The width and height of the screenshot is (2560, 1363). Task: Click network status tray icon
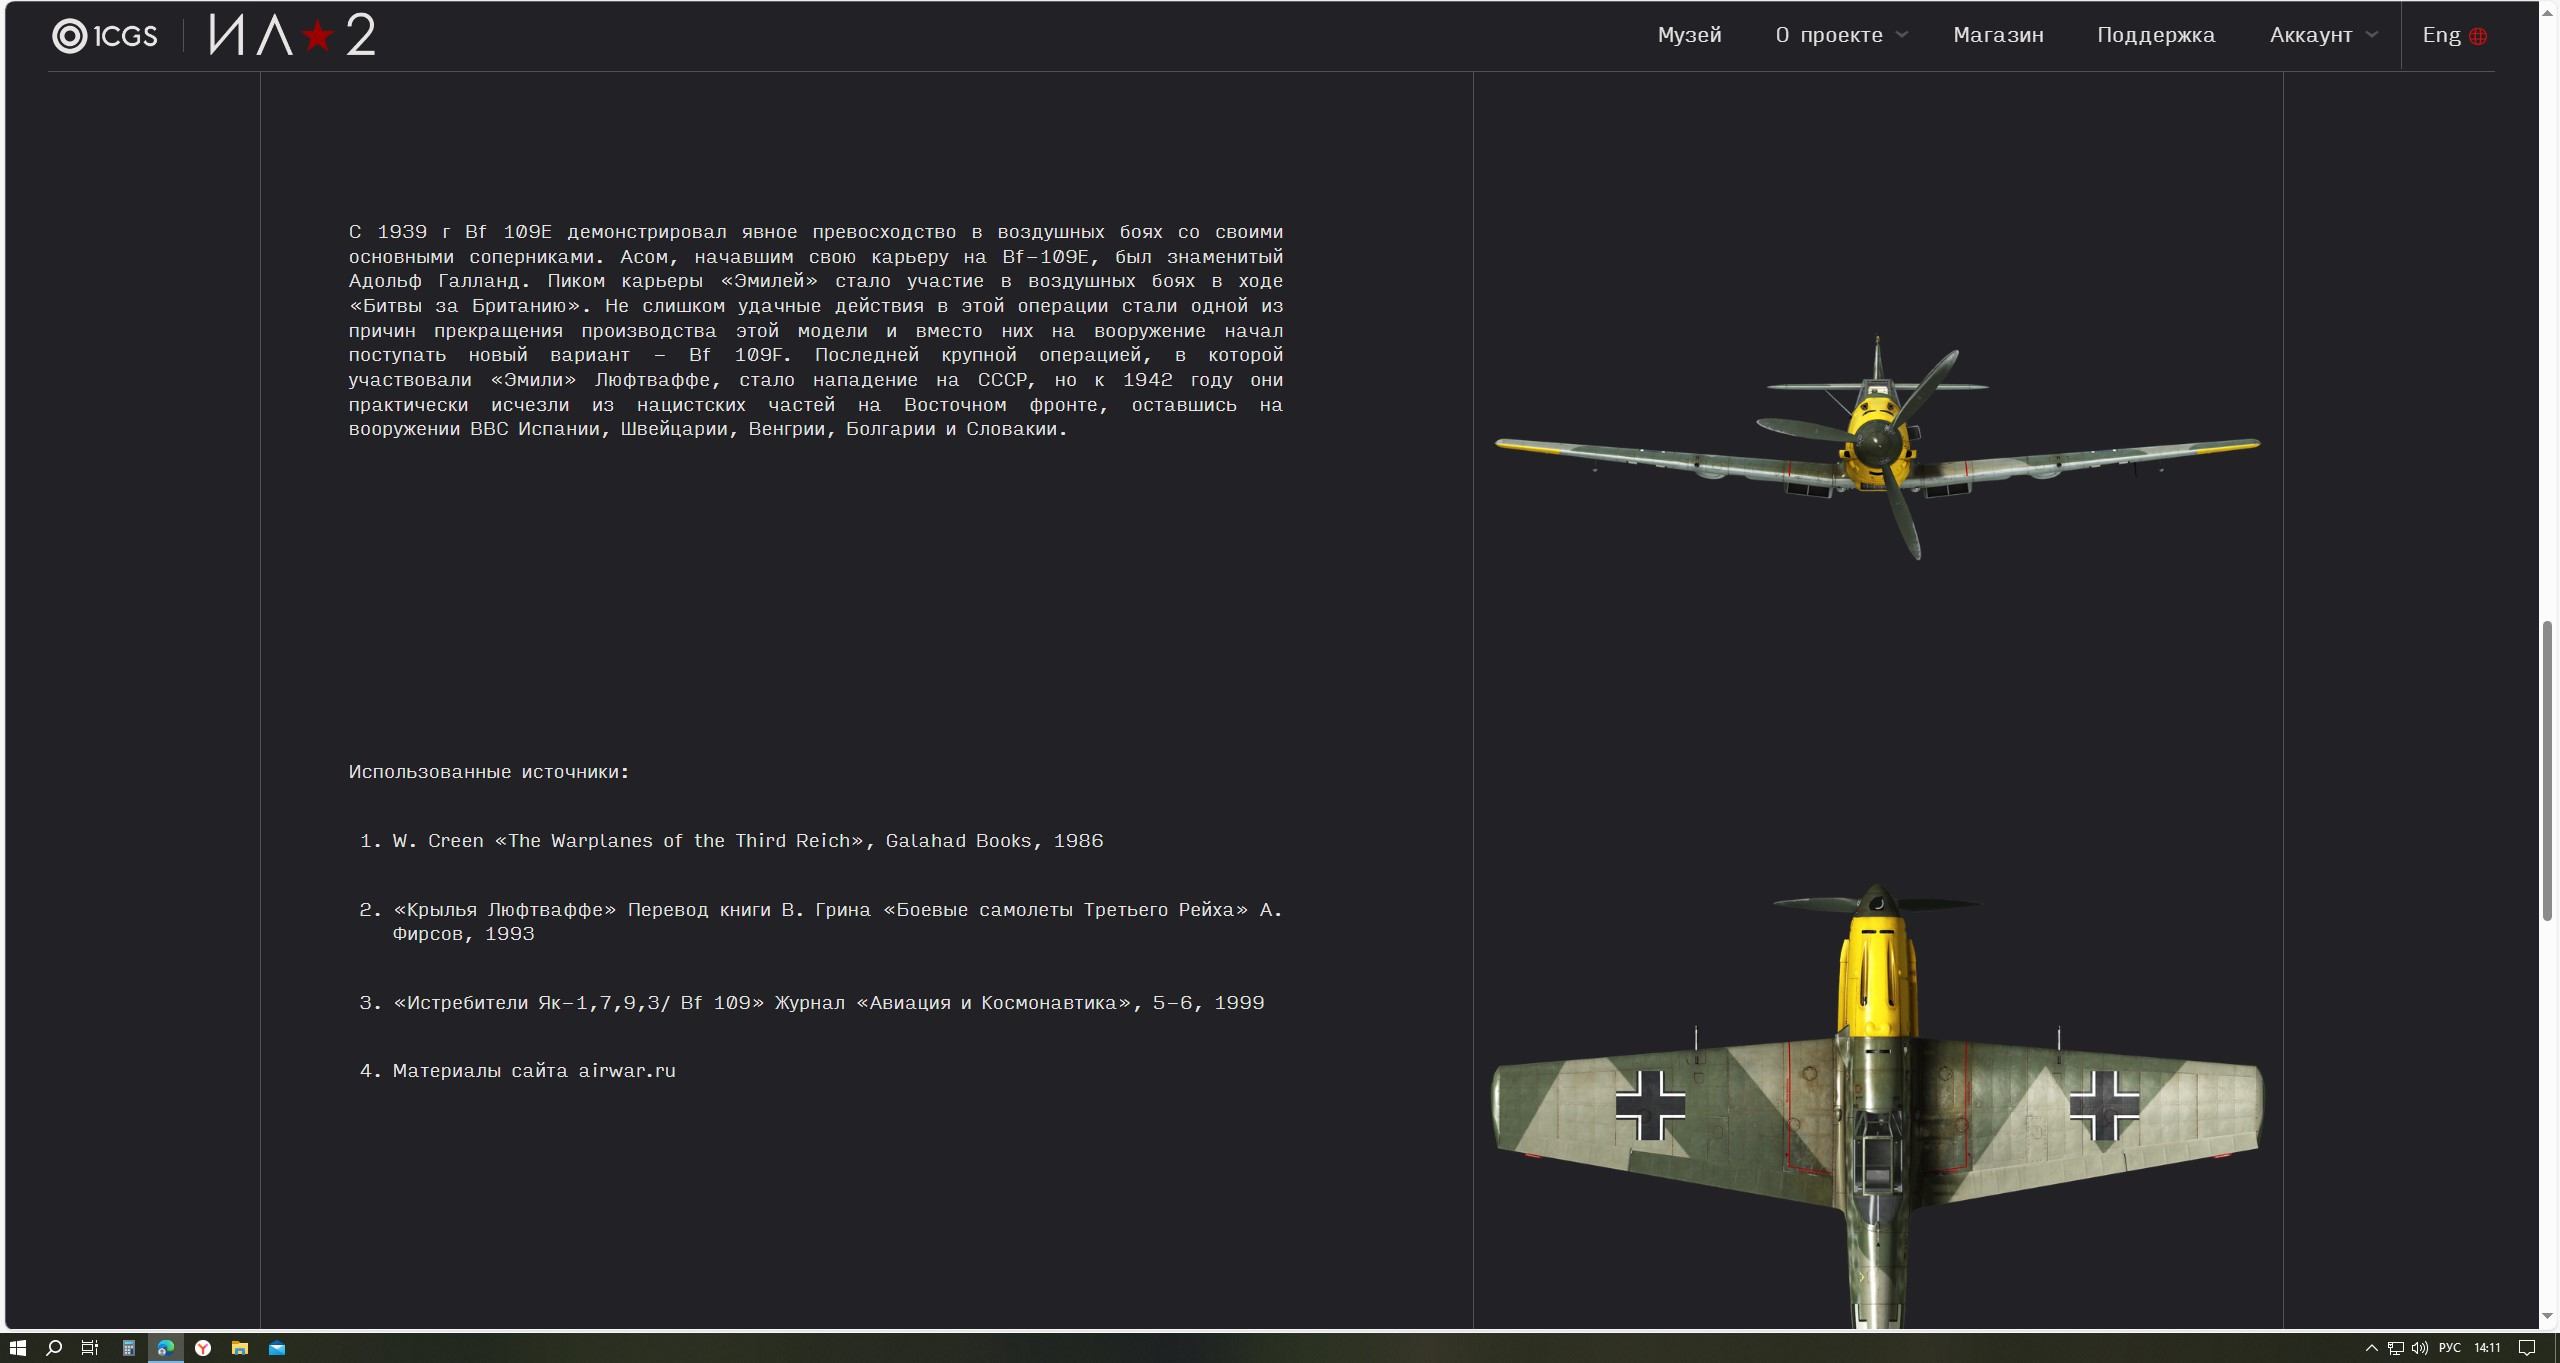[2395, 1348]
